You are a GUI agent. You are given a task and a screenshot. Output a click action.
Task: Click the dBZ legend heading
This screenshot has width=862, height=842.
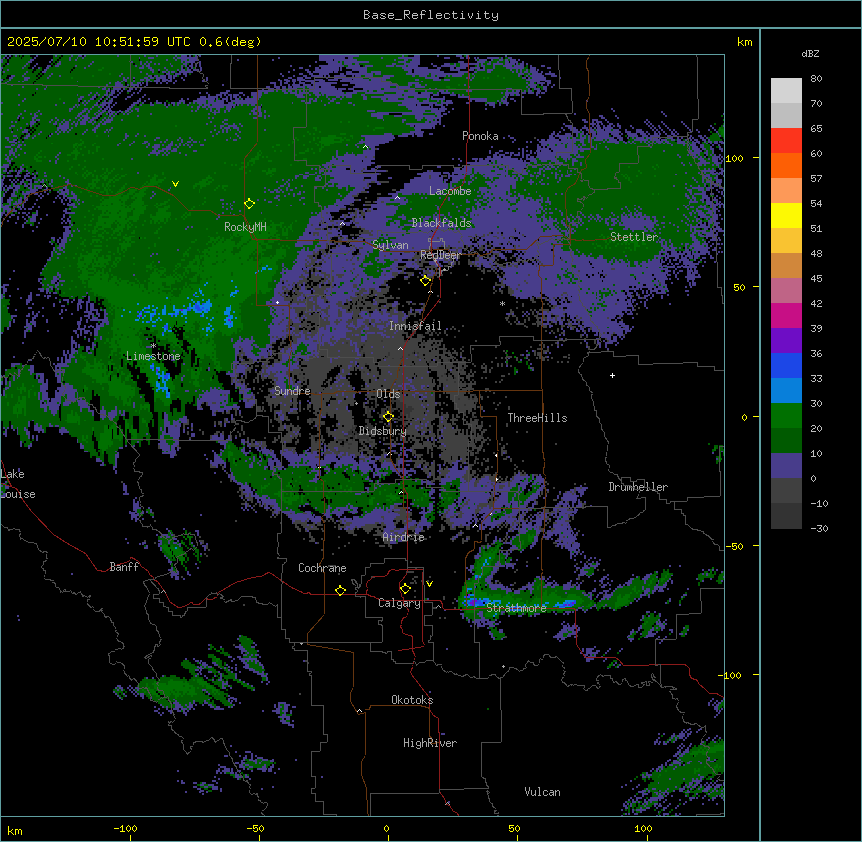pyautogui.click(x=810, y=54)
